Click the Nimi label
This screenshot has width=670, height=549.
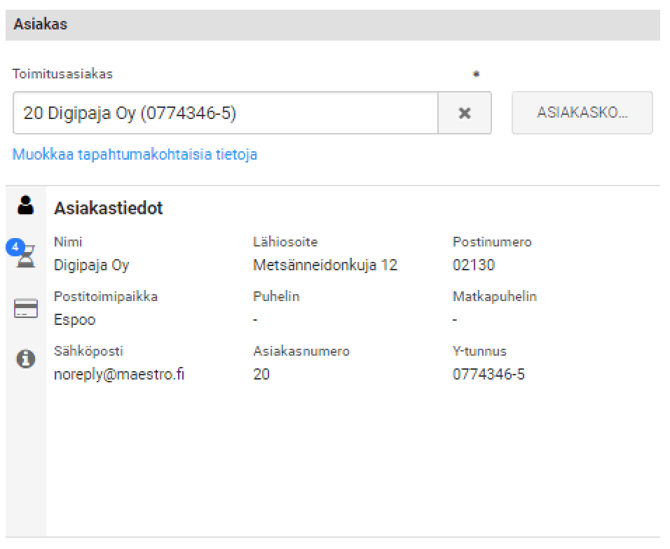[68, 242]
